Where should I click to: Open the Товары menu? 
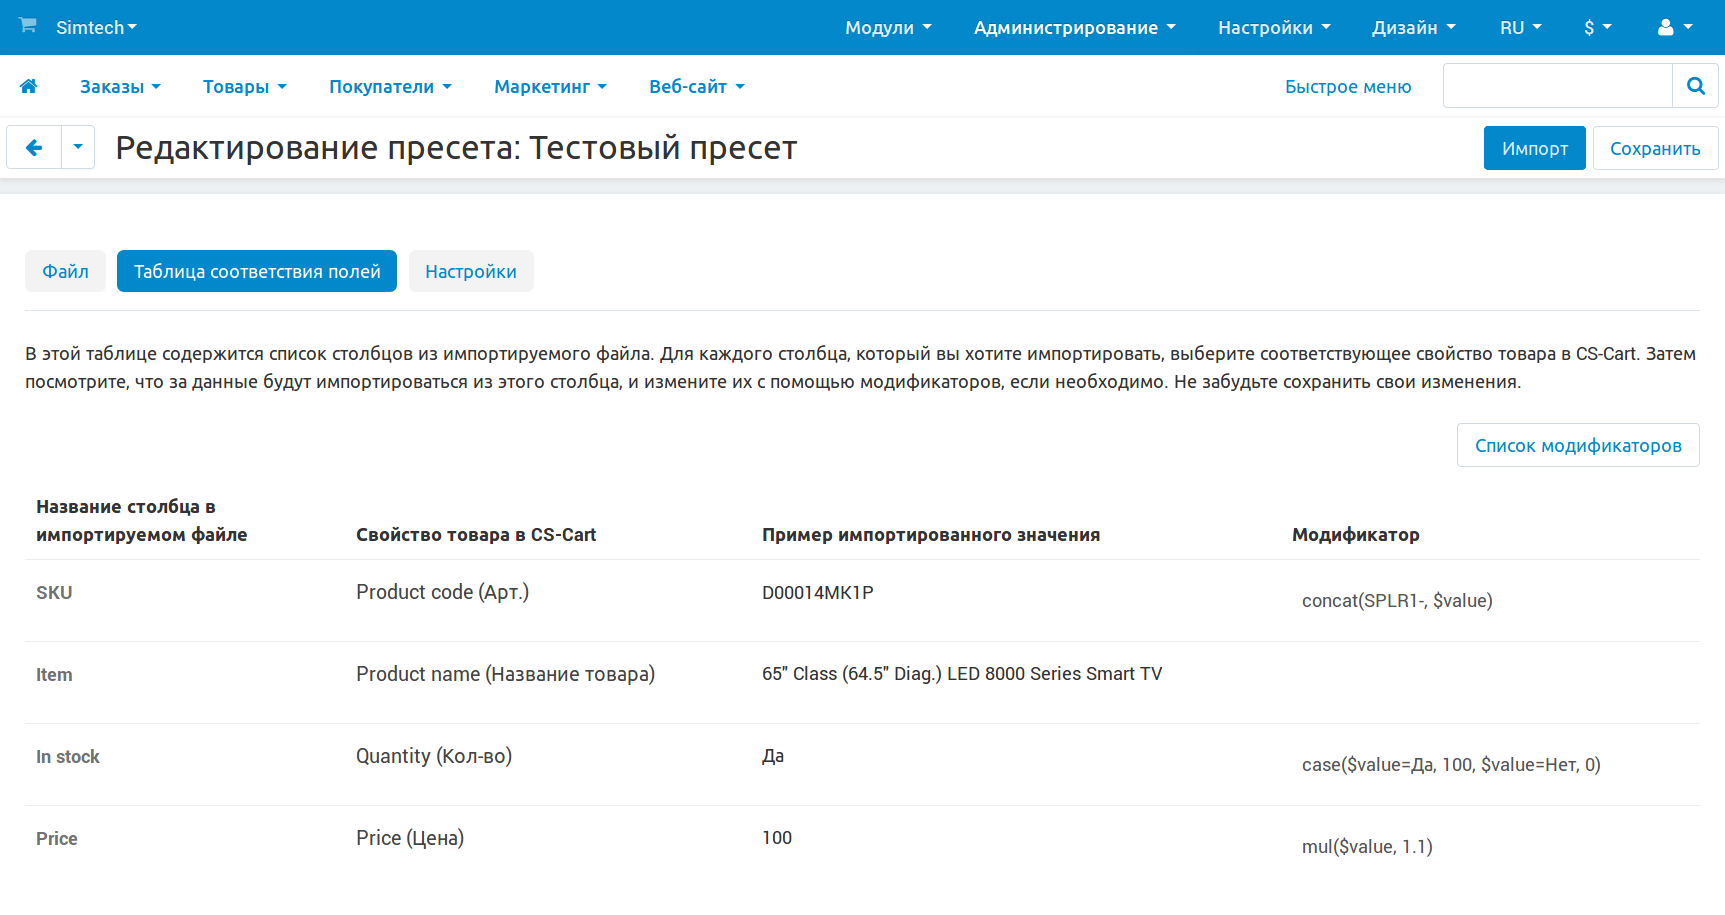click(x=244, y=87)
